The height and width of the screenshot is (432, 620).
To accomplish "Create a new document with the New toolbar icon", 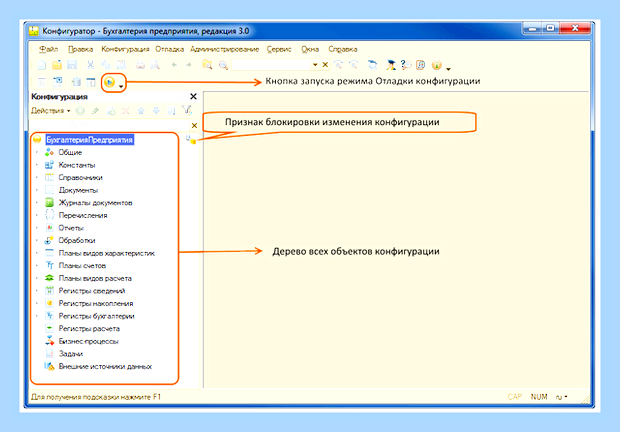I will click(42, 65).
